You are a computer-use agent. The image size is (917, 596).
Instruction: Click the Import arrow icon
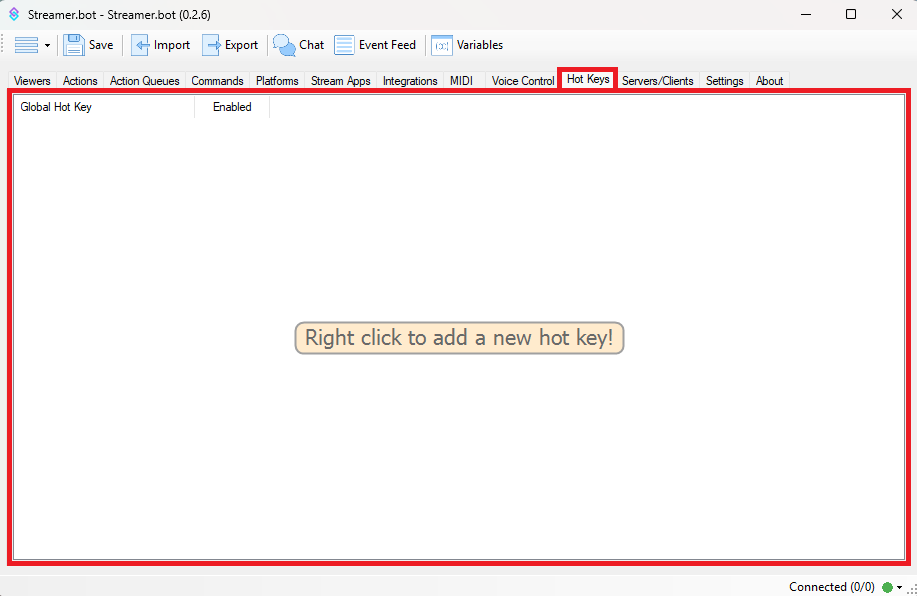(141, 45)
